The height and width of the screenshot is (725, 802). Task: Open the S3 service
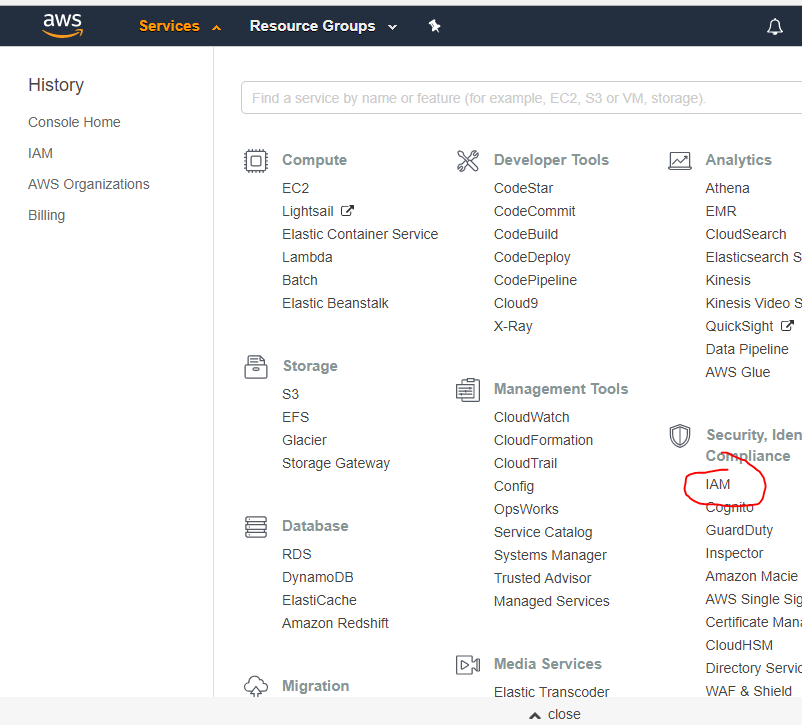click(x=290, y=394)
